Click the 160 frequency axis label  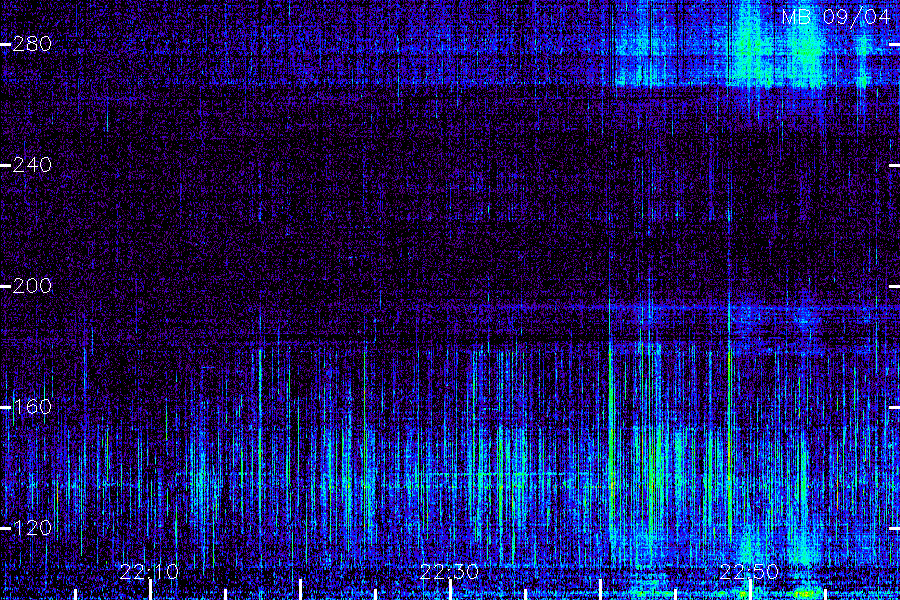32,407
